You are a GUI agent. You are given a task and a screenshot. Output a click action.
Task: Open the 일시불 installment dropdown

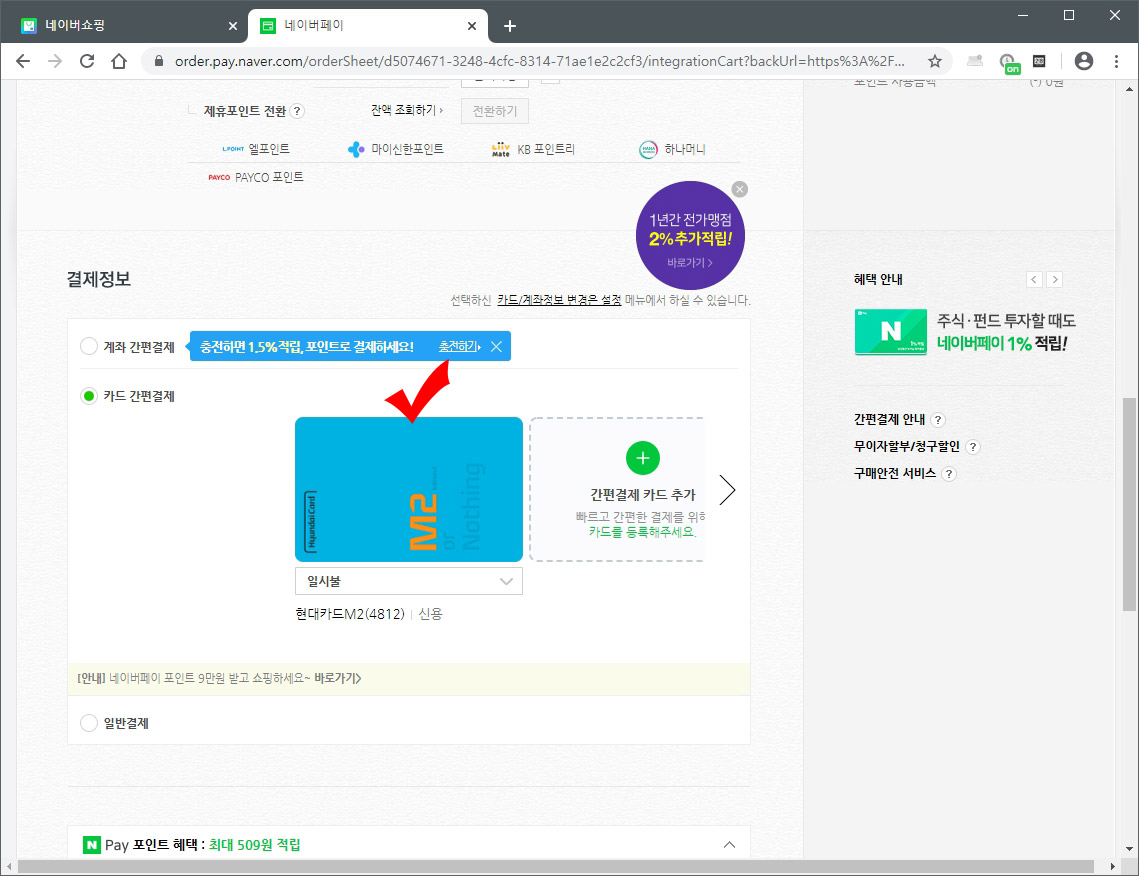408,580
